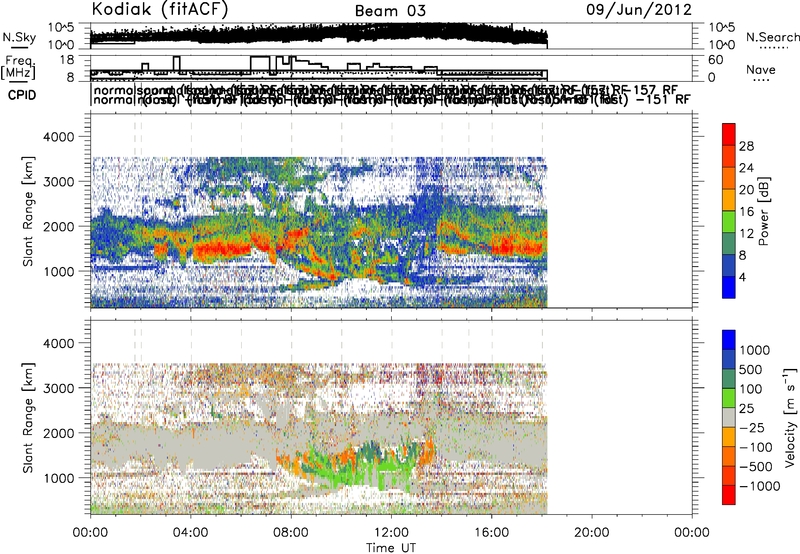This screenshot has width=800, height=554.
Task: Click the 'Beam 03' label
Action: pyautogui.click(x=390, y=11)
